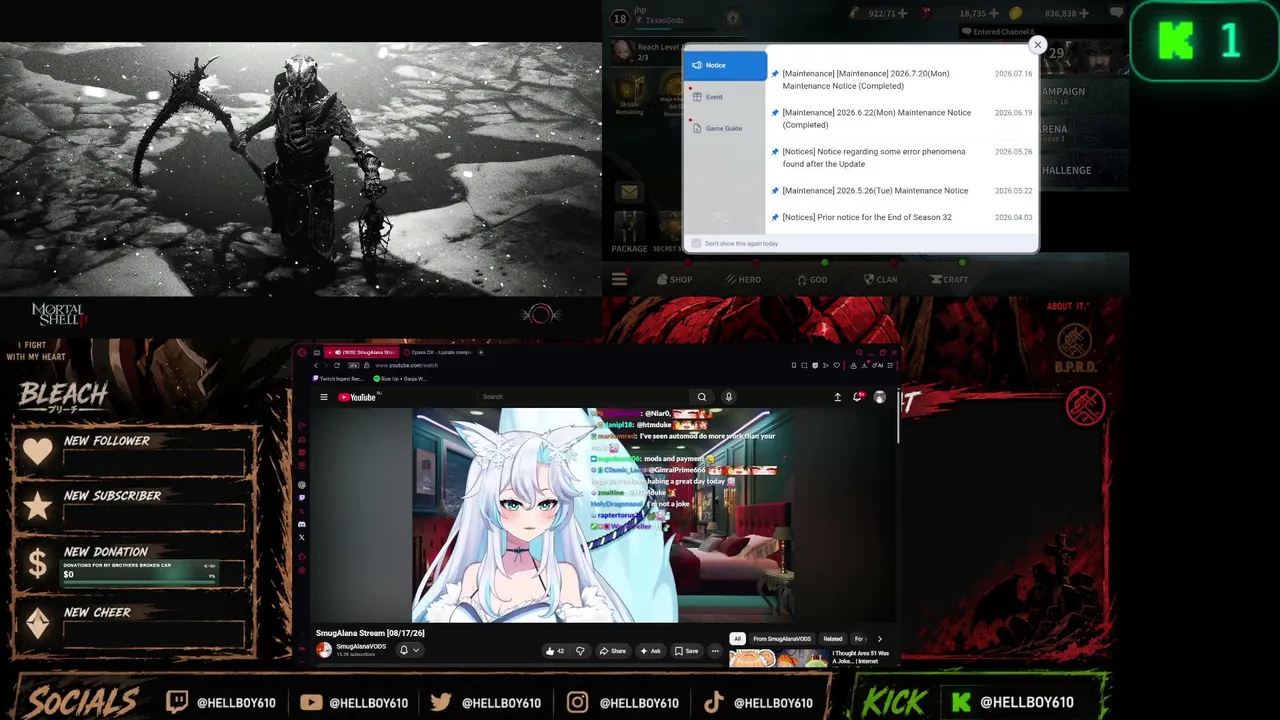Viewport: 1280px width, 720px height.
Task: Open the SmugAlanaVODS channel avatar
Action: [324, 650]
